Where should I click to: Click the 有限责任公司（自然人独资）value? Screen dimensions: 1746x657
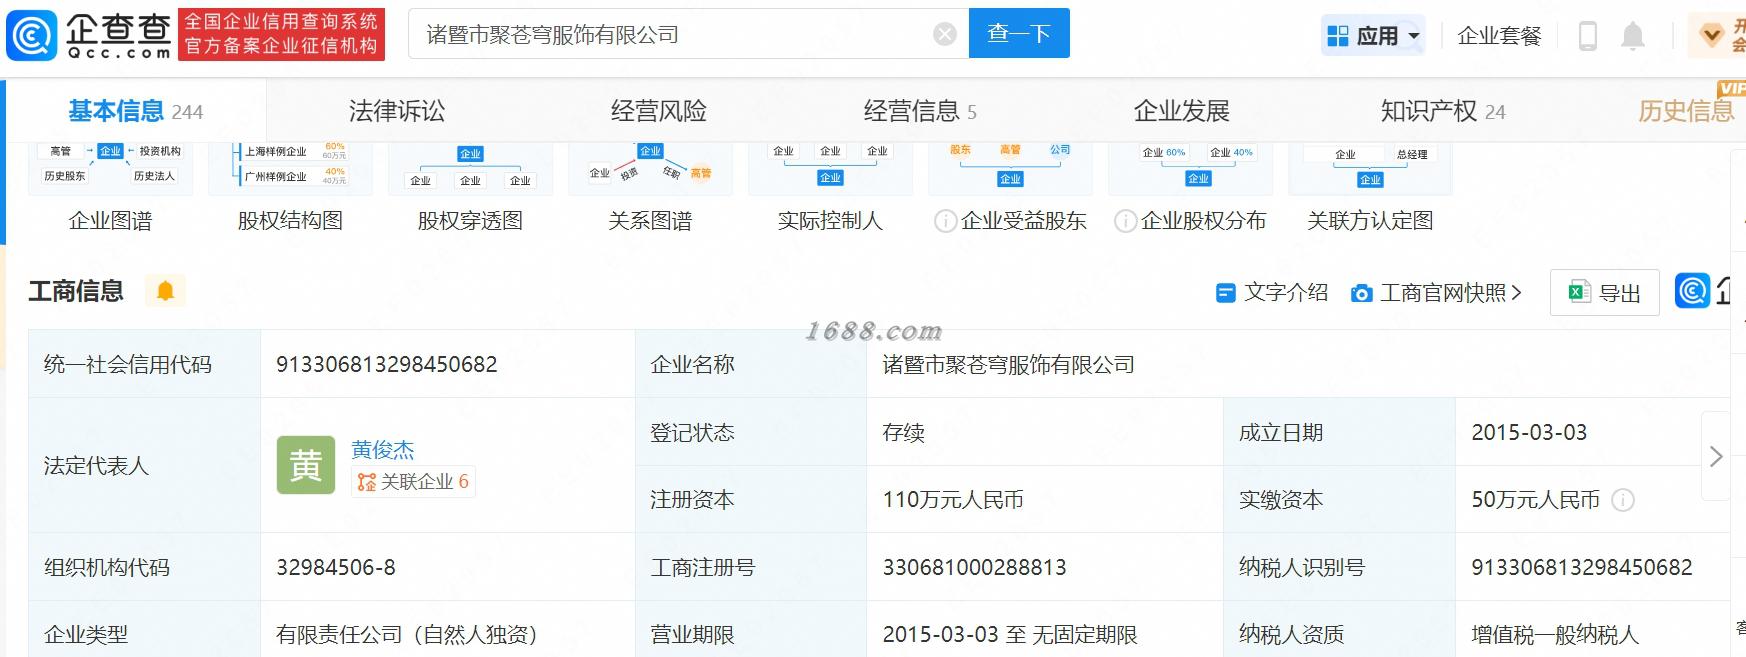pos(407,634)
